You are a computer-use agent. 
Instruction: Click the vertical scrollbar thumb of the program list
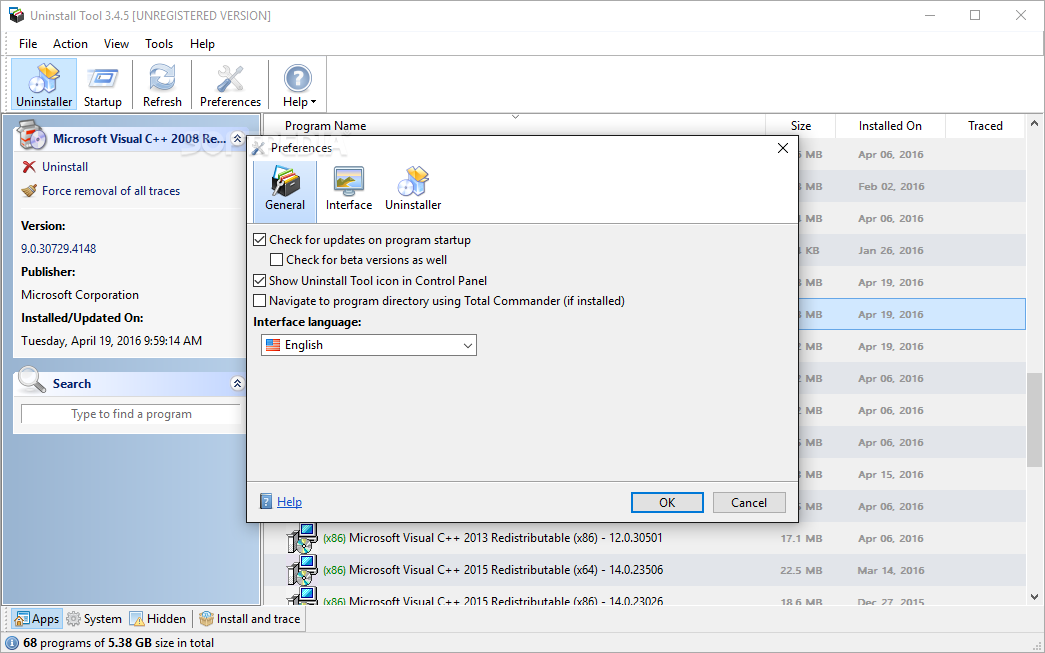pos(1034,419)
